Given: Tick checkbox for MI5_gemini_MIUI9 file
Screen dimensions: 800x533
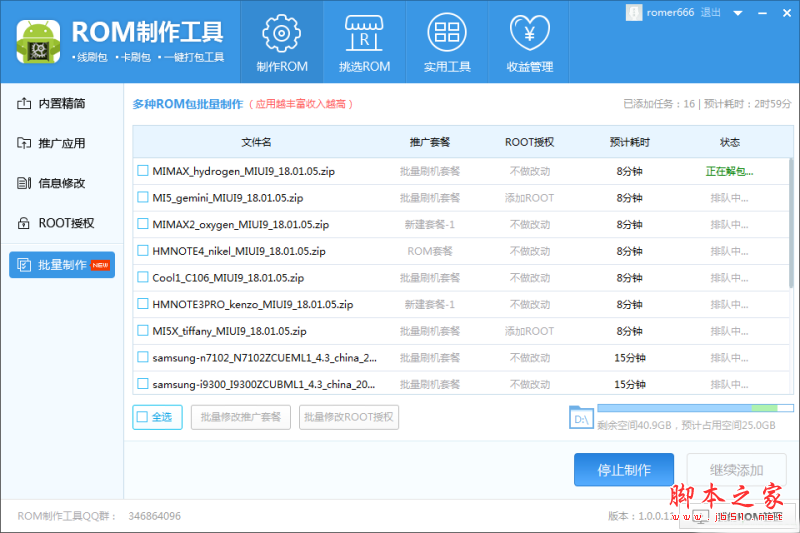Looking at the screenshot, I should tap(143, 197).
